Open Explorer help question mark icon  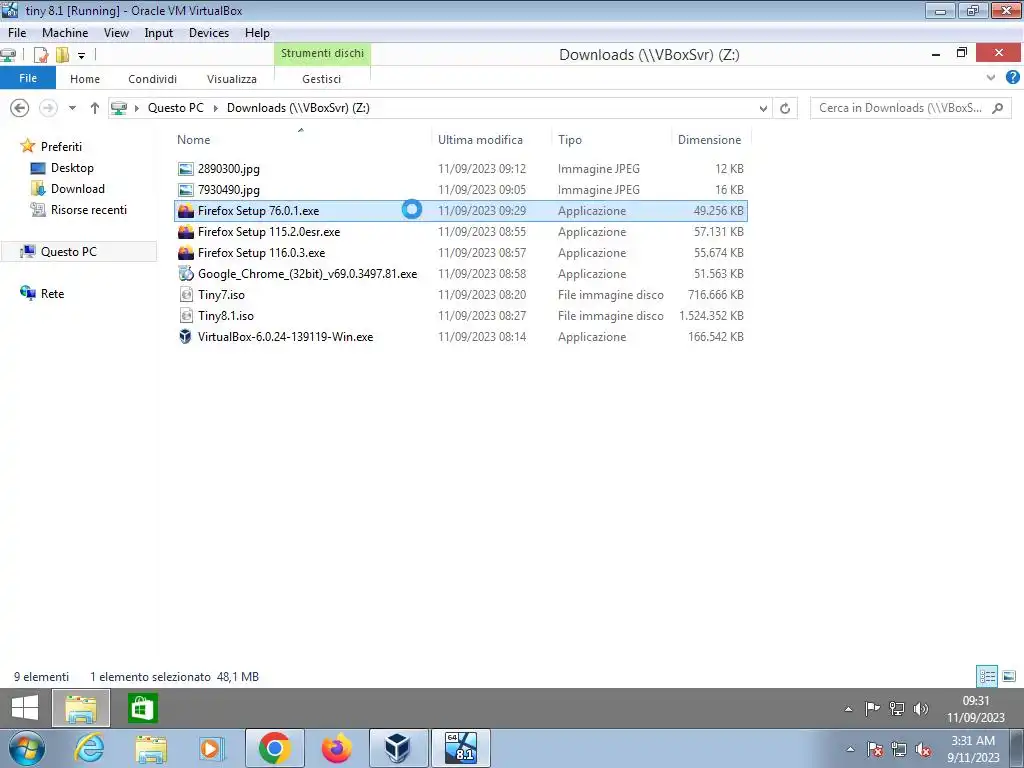click(1012, 77)
